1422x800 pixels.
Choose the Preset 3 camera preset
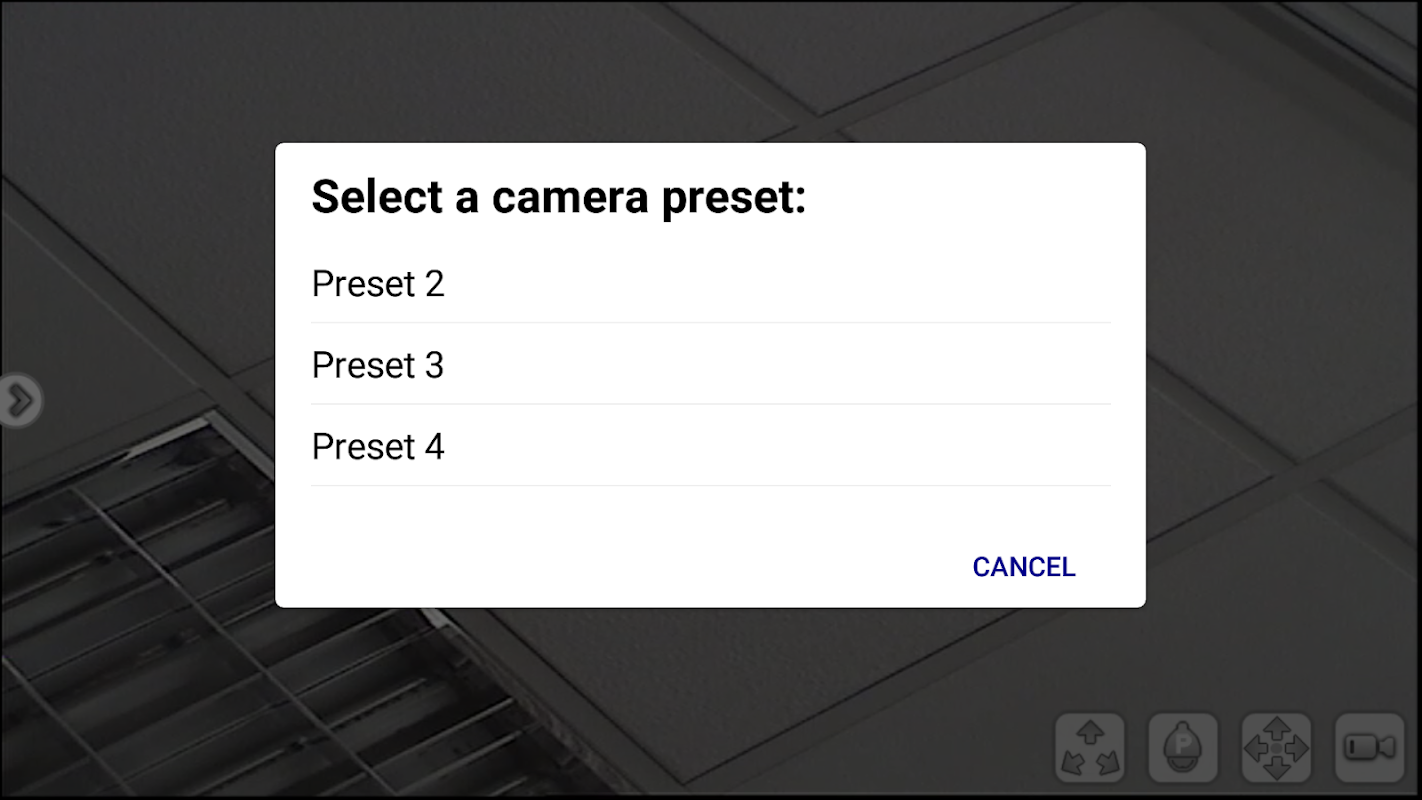point(378,365)
